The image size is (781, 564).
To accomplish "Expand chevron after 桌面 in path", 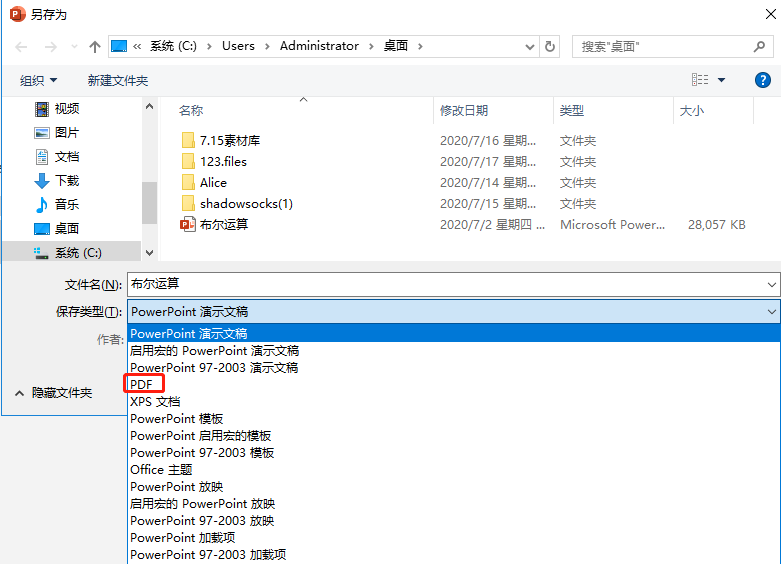I will 420,46.
